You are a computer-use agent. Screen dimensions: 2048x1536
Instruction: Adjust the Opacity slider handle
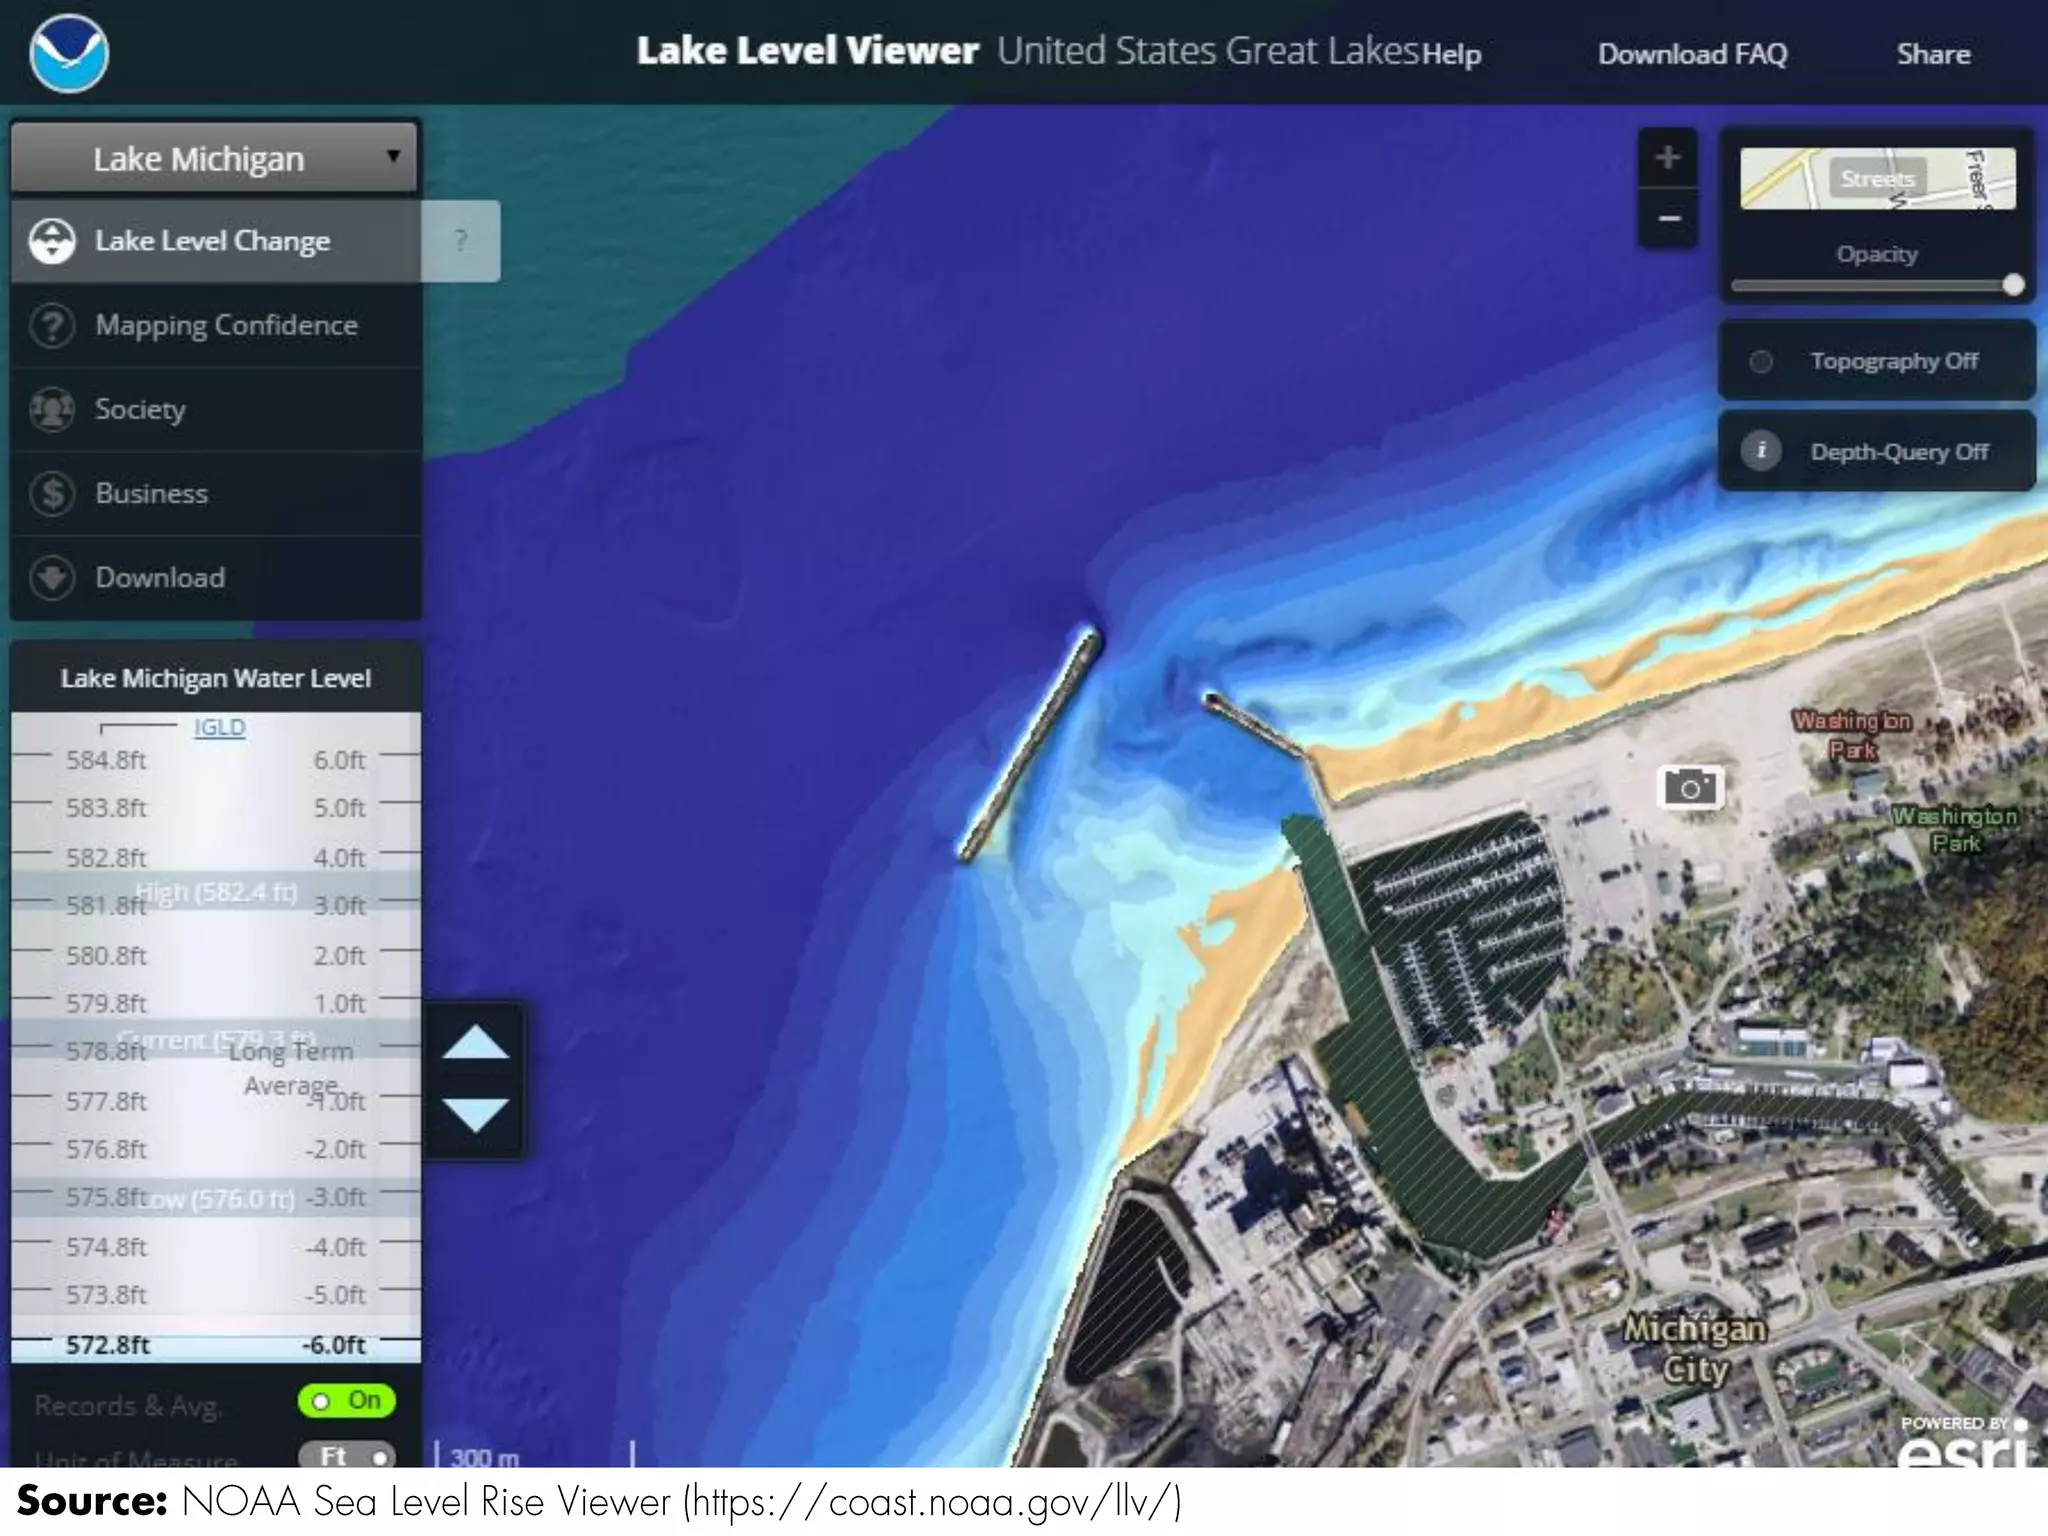pos(2013,286)
